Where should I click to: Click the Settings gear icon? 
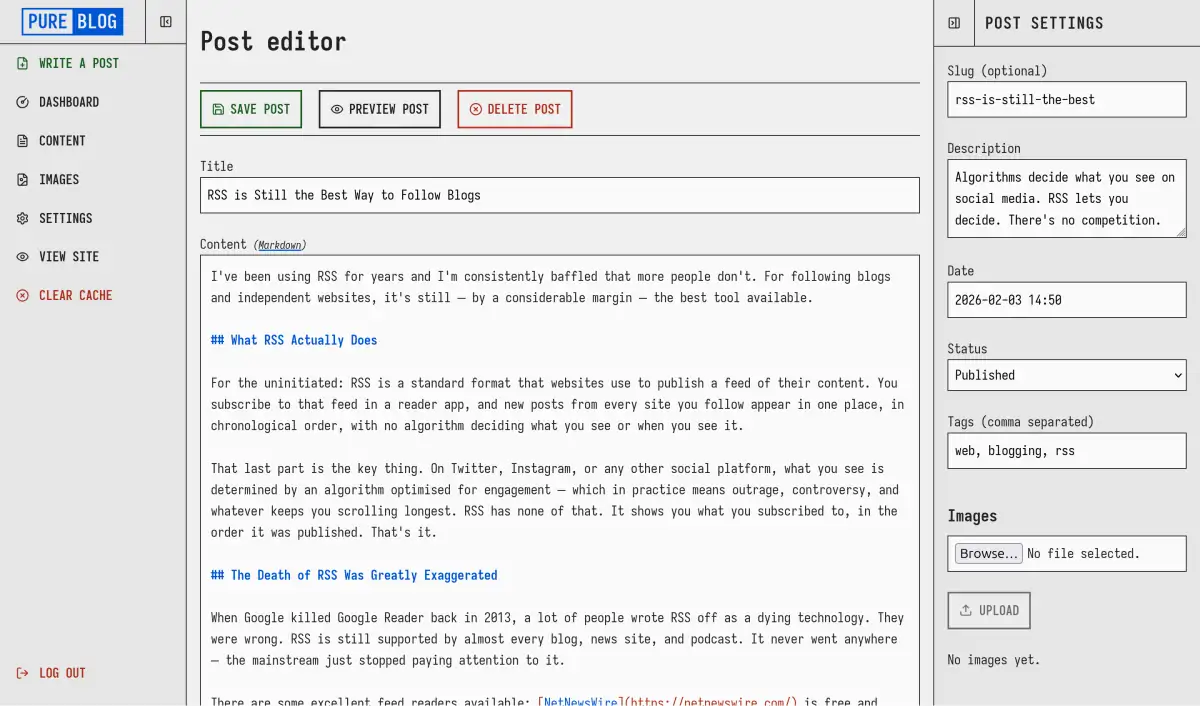tap(22, 218)
